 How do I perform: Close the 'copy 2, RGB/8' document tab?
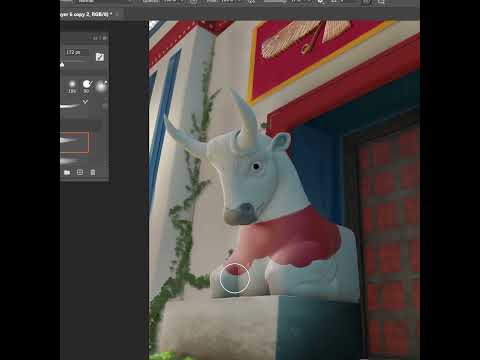[x=117, y=14]
